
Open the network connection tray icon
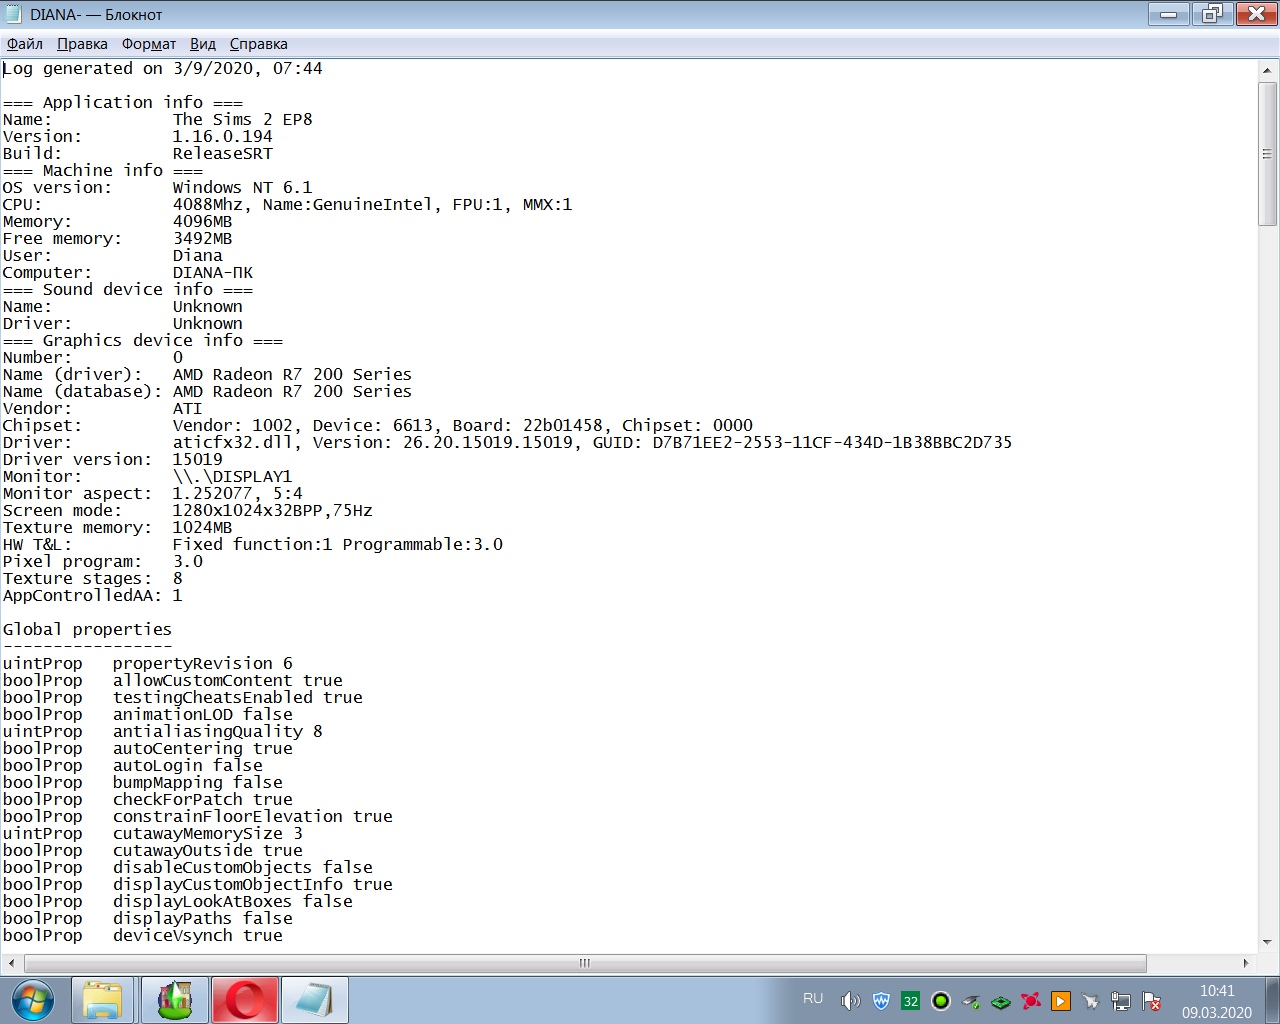click(1121, 1001)
